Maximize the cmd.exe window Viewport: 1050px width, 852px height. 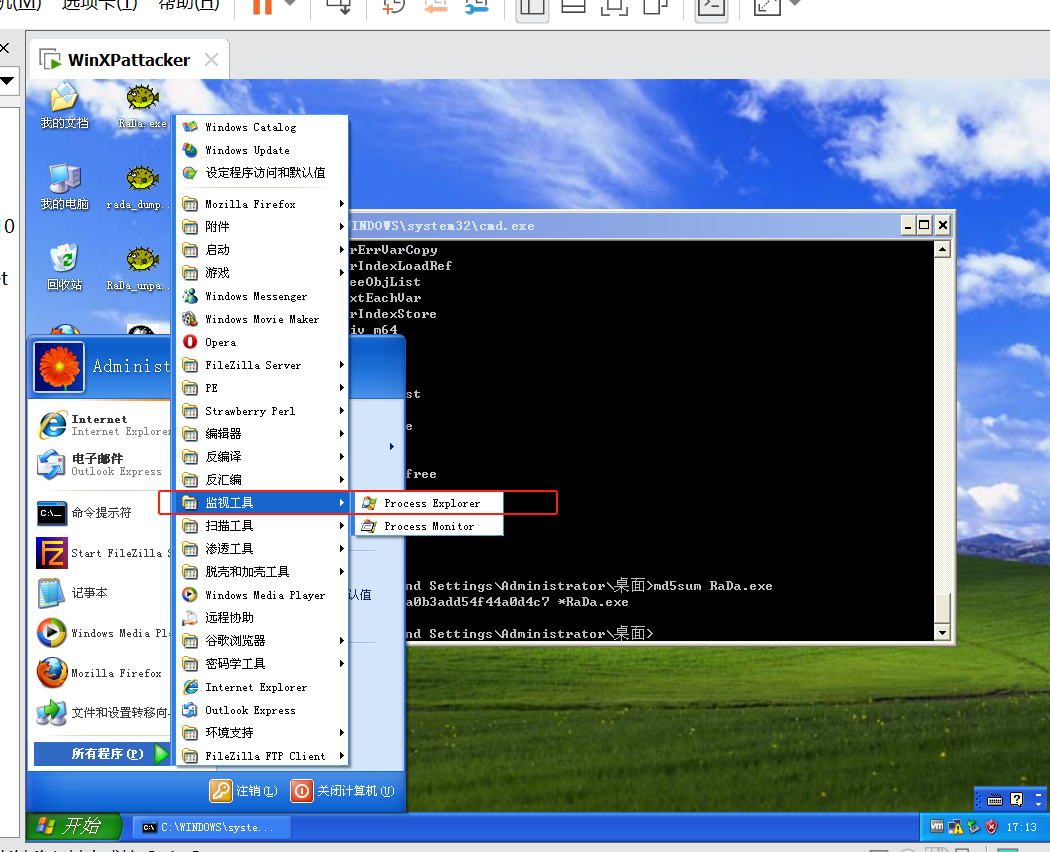point(924,226)
